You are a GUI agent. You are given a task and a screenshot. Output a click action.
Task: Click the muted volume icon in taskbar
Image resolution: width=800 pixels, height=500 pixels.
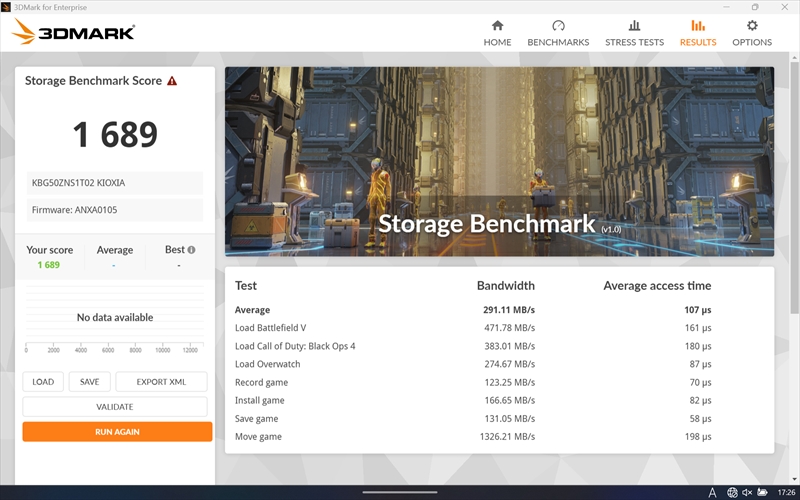[749, 492]
